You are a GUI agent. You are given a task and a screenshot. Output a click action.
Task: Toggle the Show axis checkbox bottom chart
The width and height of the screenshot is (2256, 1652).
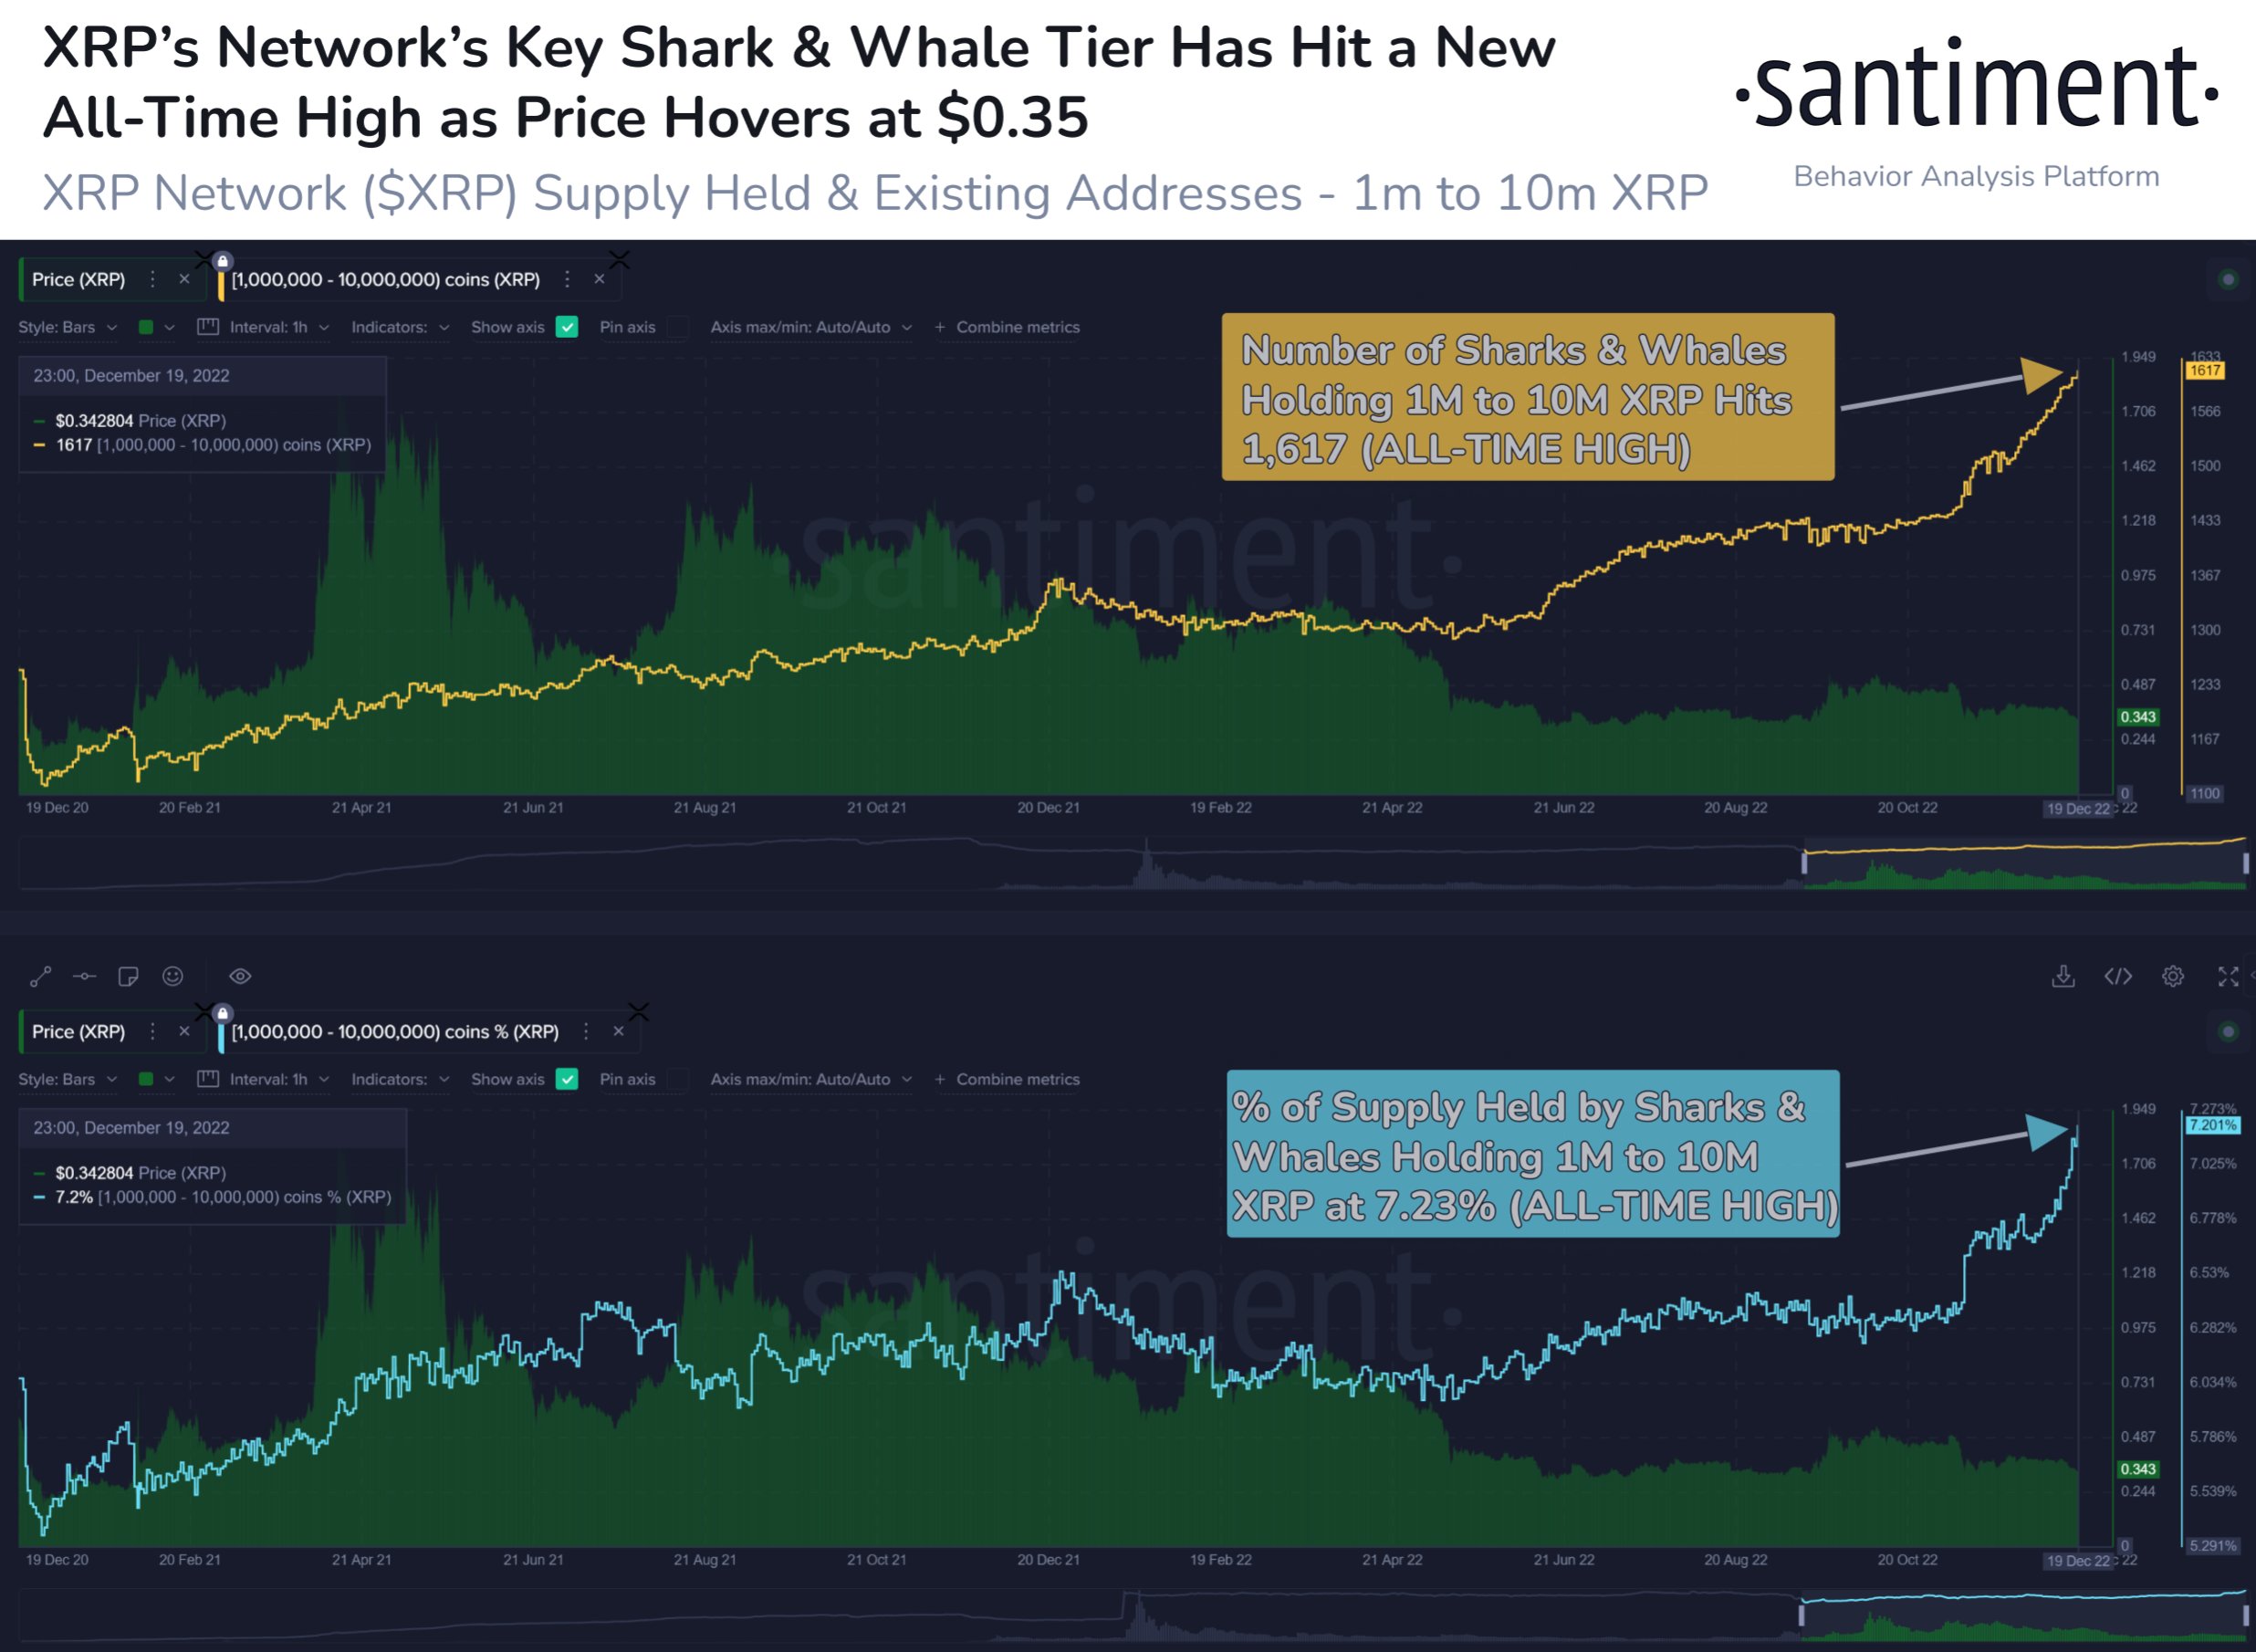(568, 1076)
